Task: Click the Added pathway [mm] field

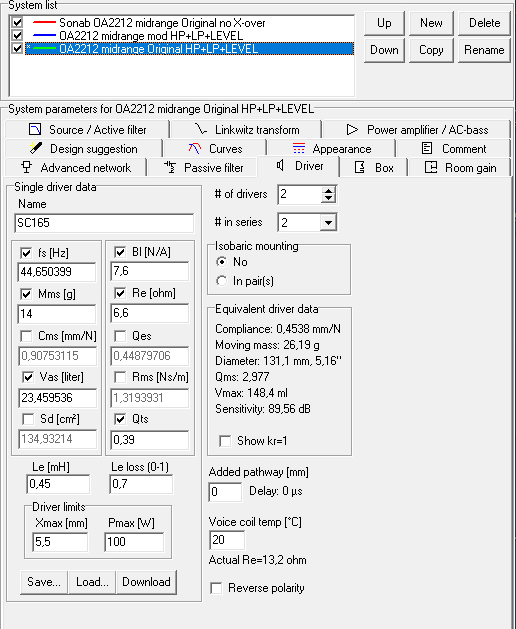Action: 225,492
